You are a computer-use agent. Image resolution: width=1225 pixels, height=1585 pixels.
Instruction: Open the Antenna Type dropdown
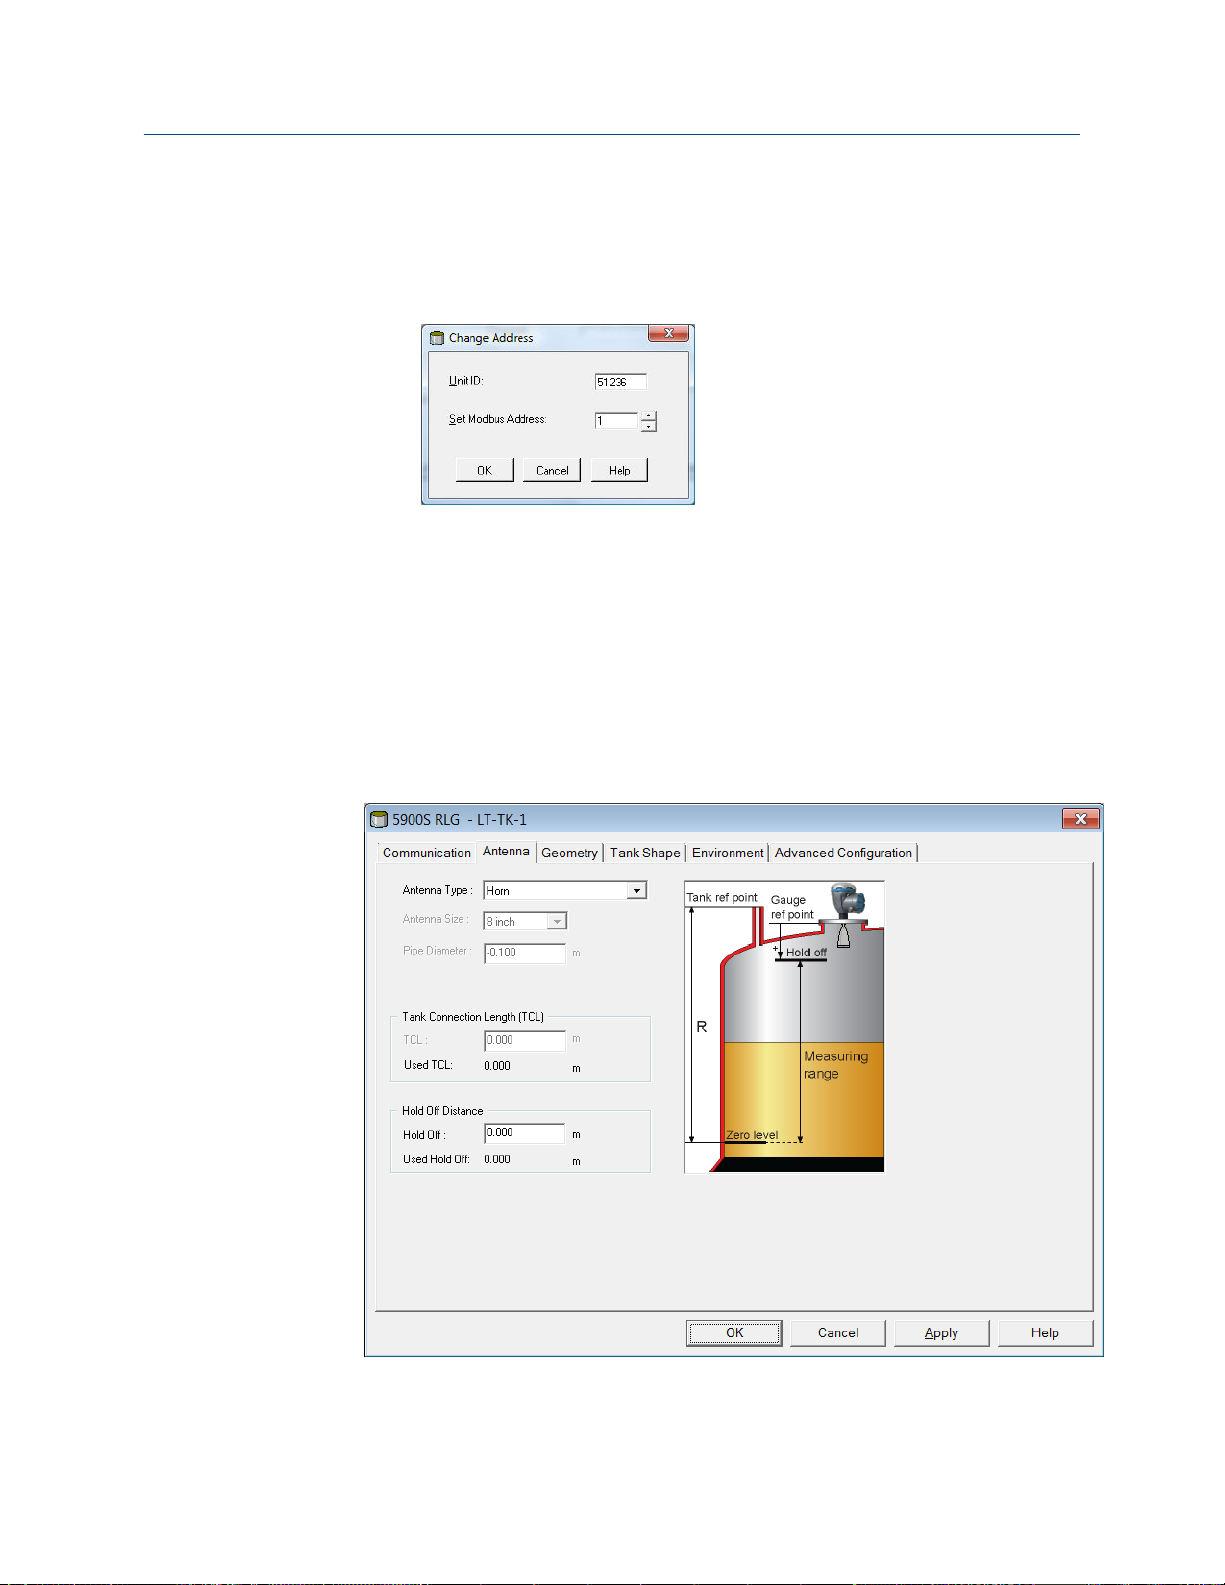(x=636, y=890)
